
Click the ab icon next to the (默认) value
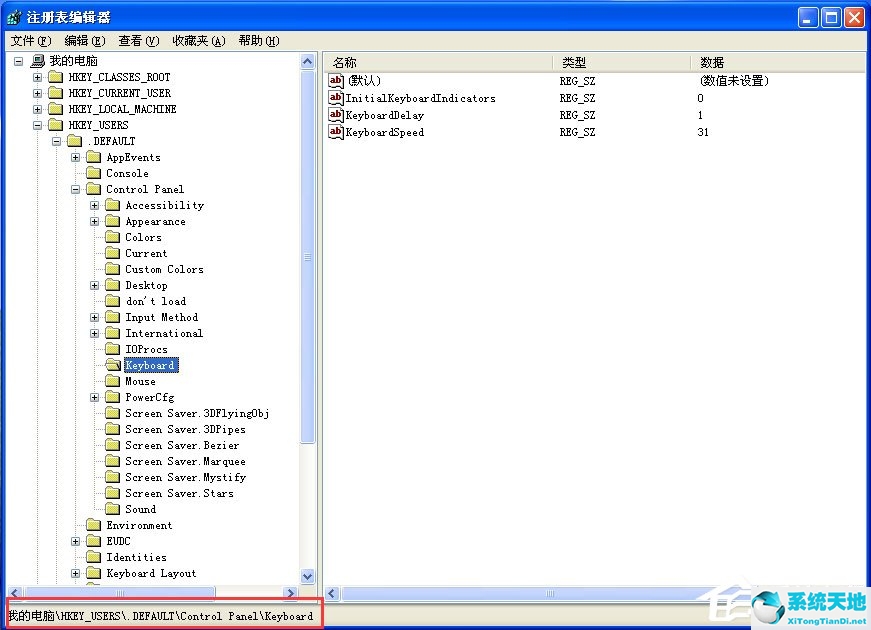[337, 80]
